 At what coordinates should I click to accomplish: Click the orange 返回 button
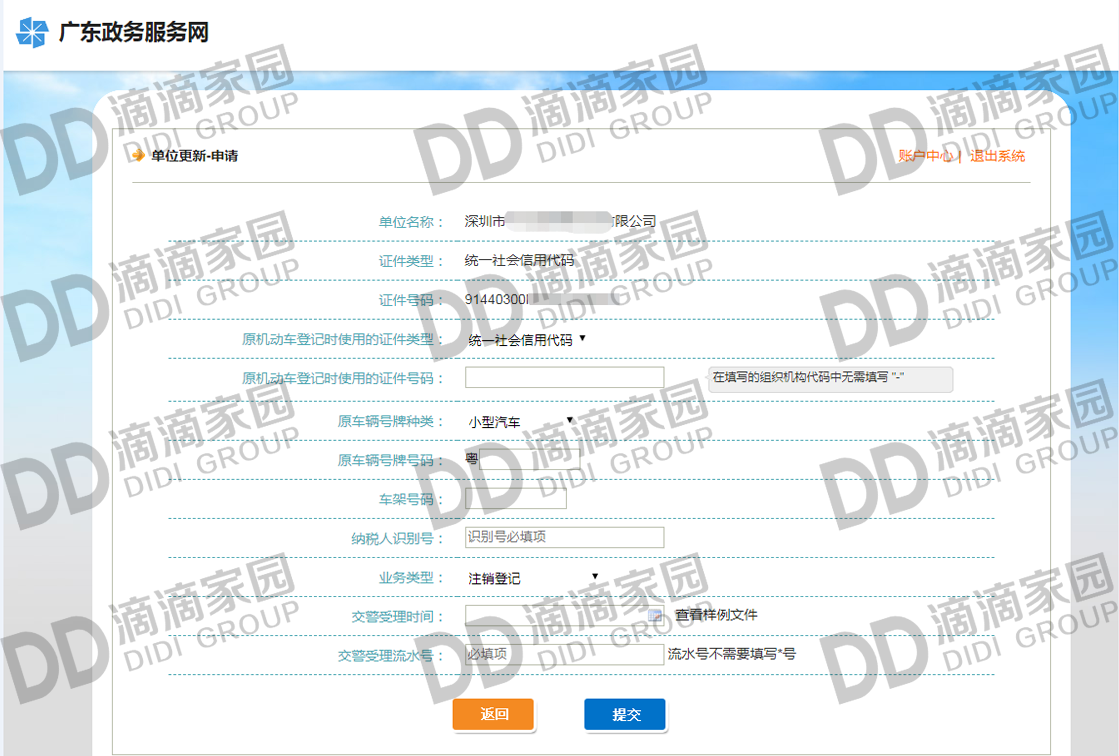tap(493, 714)
